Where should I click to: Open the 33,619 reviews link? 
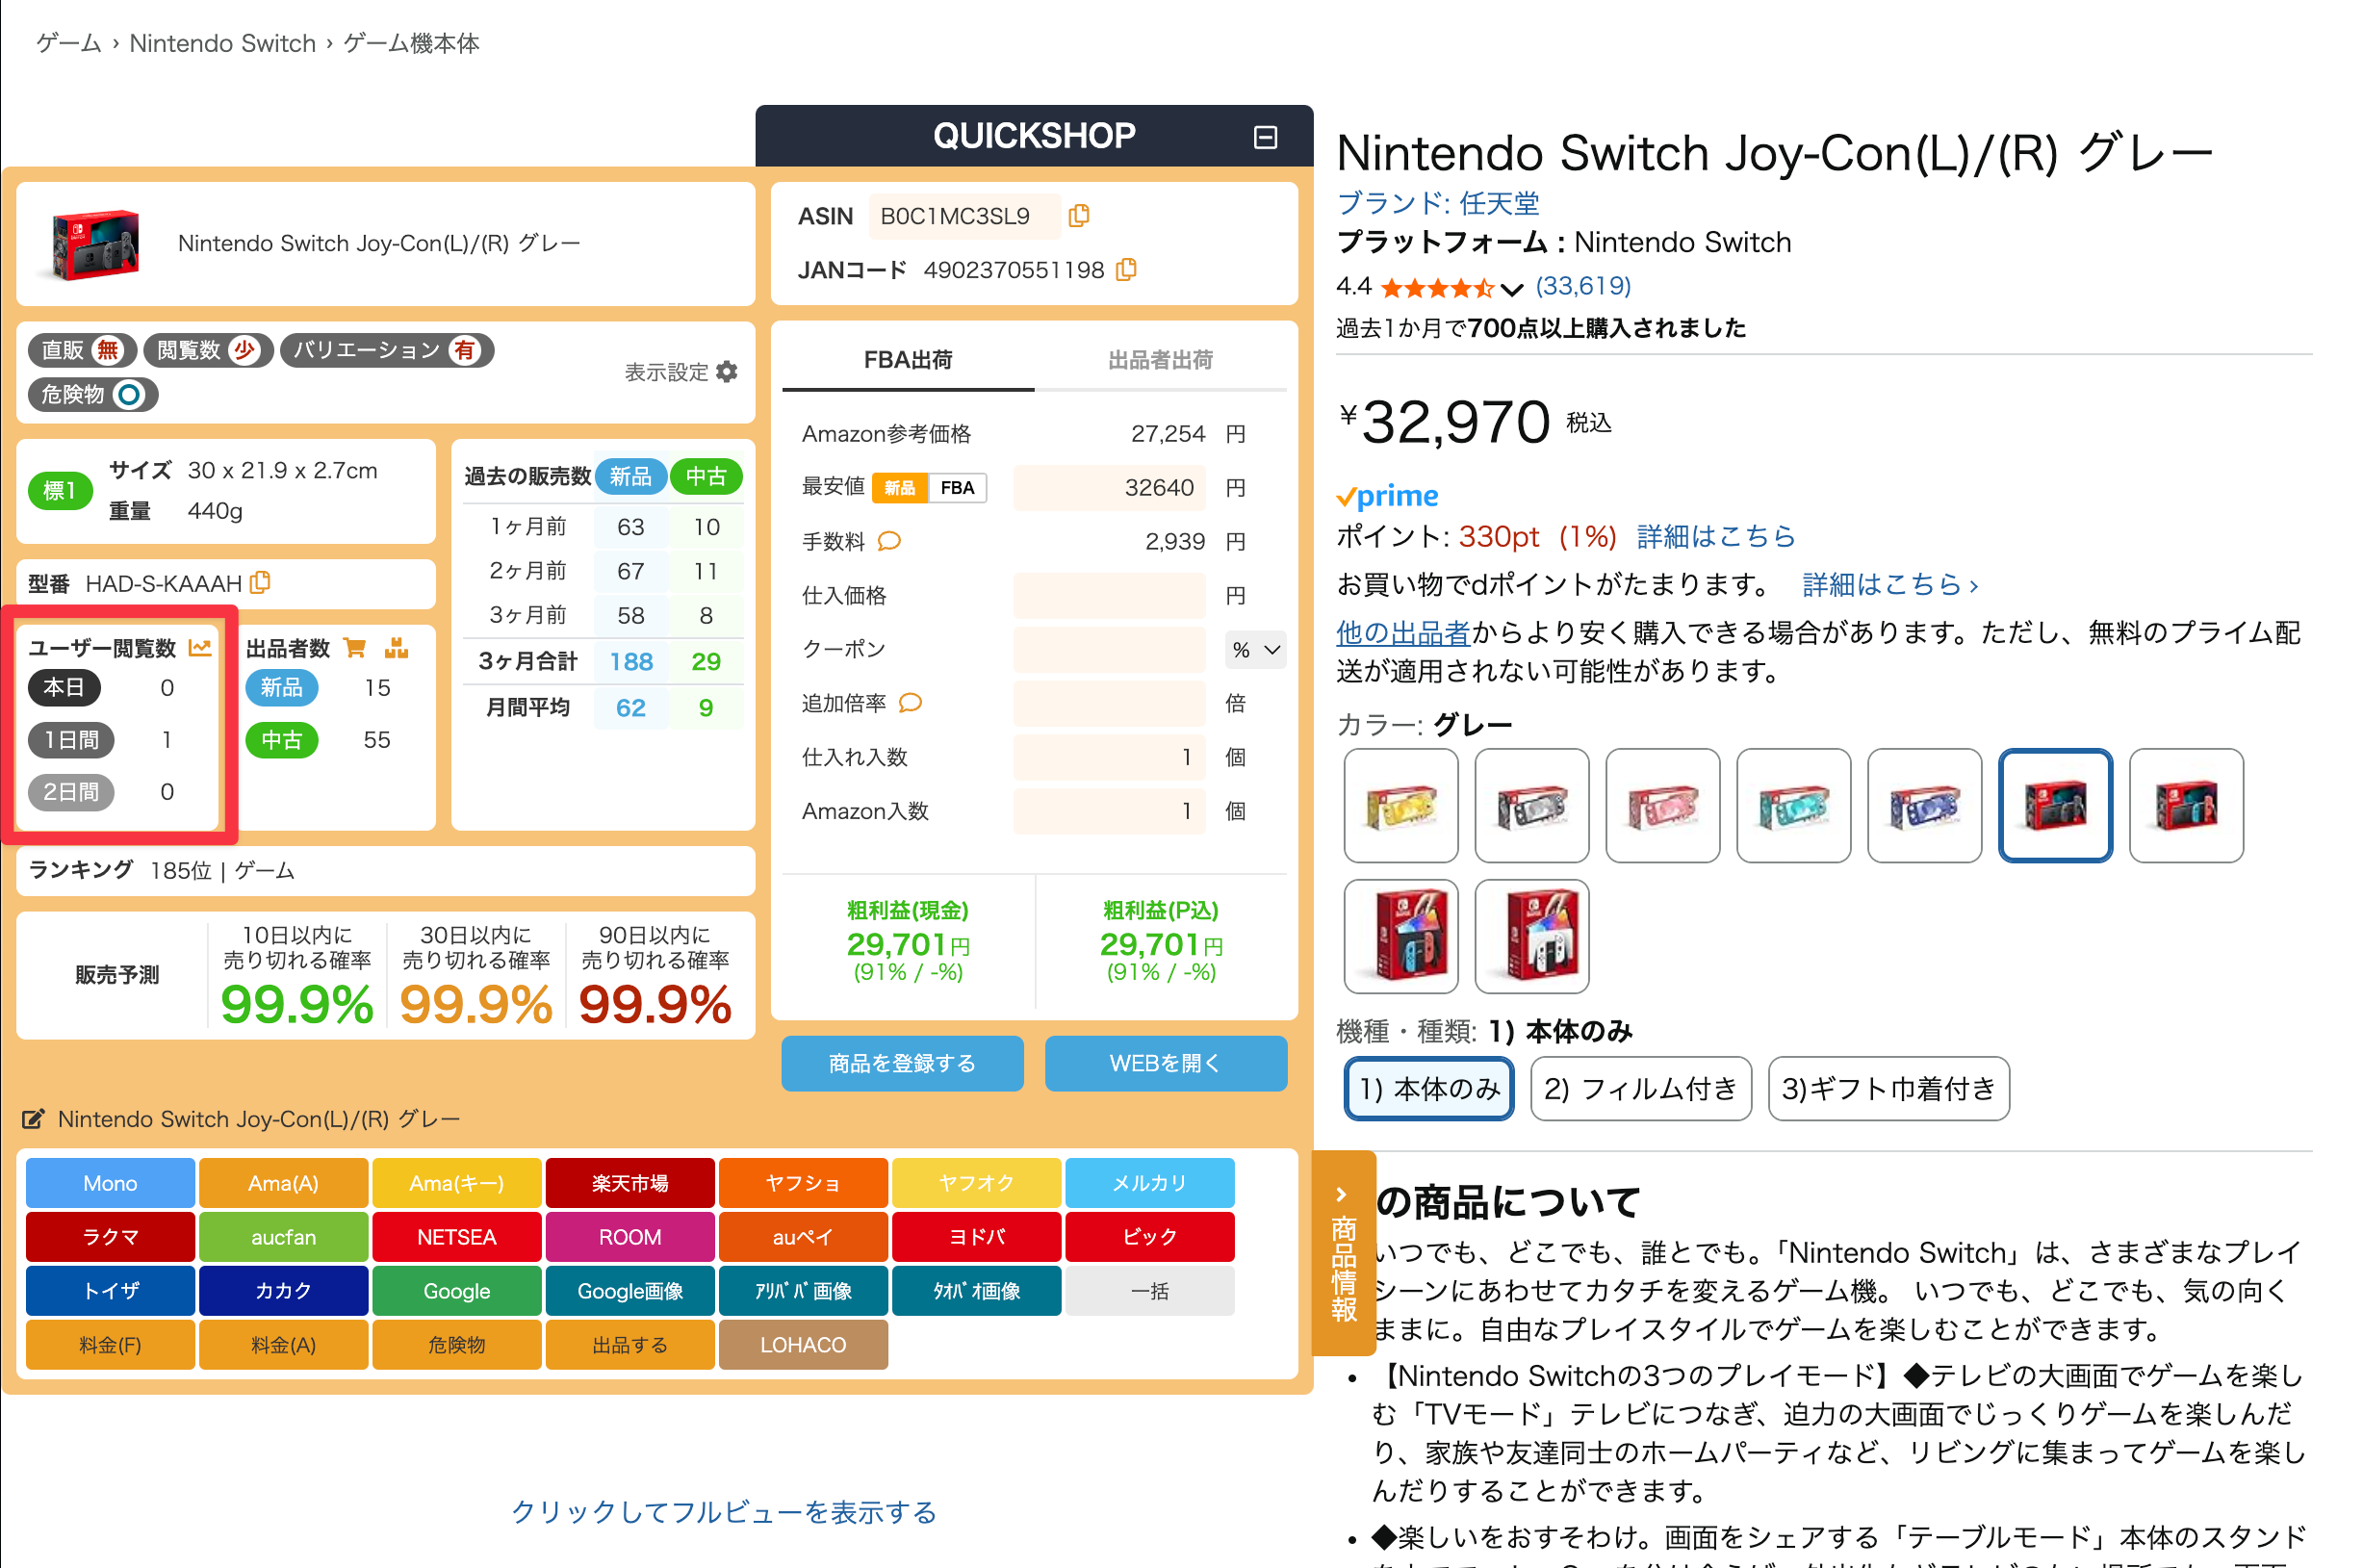1583,287
